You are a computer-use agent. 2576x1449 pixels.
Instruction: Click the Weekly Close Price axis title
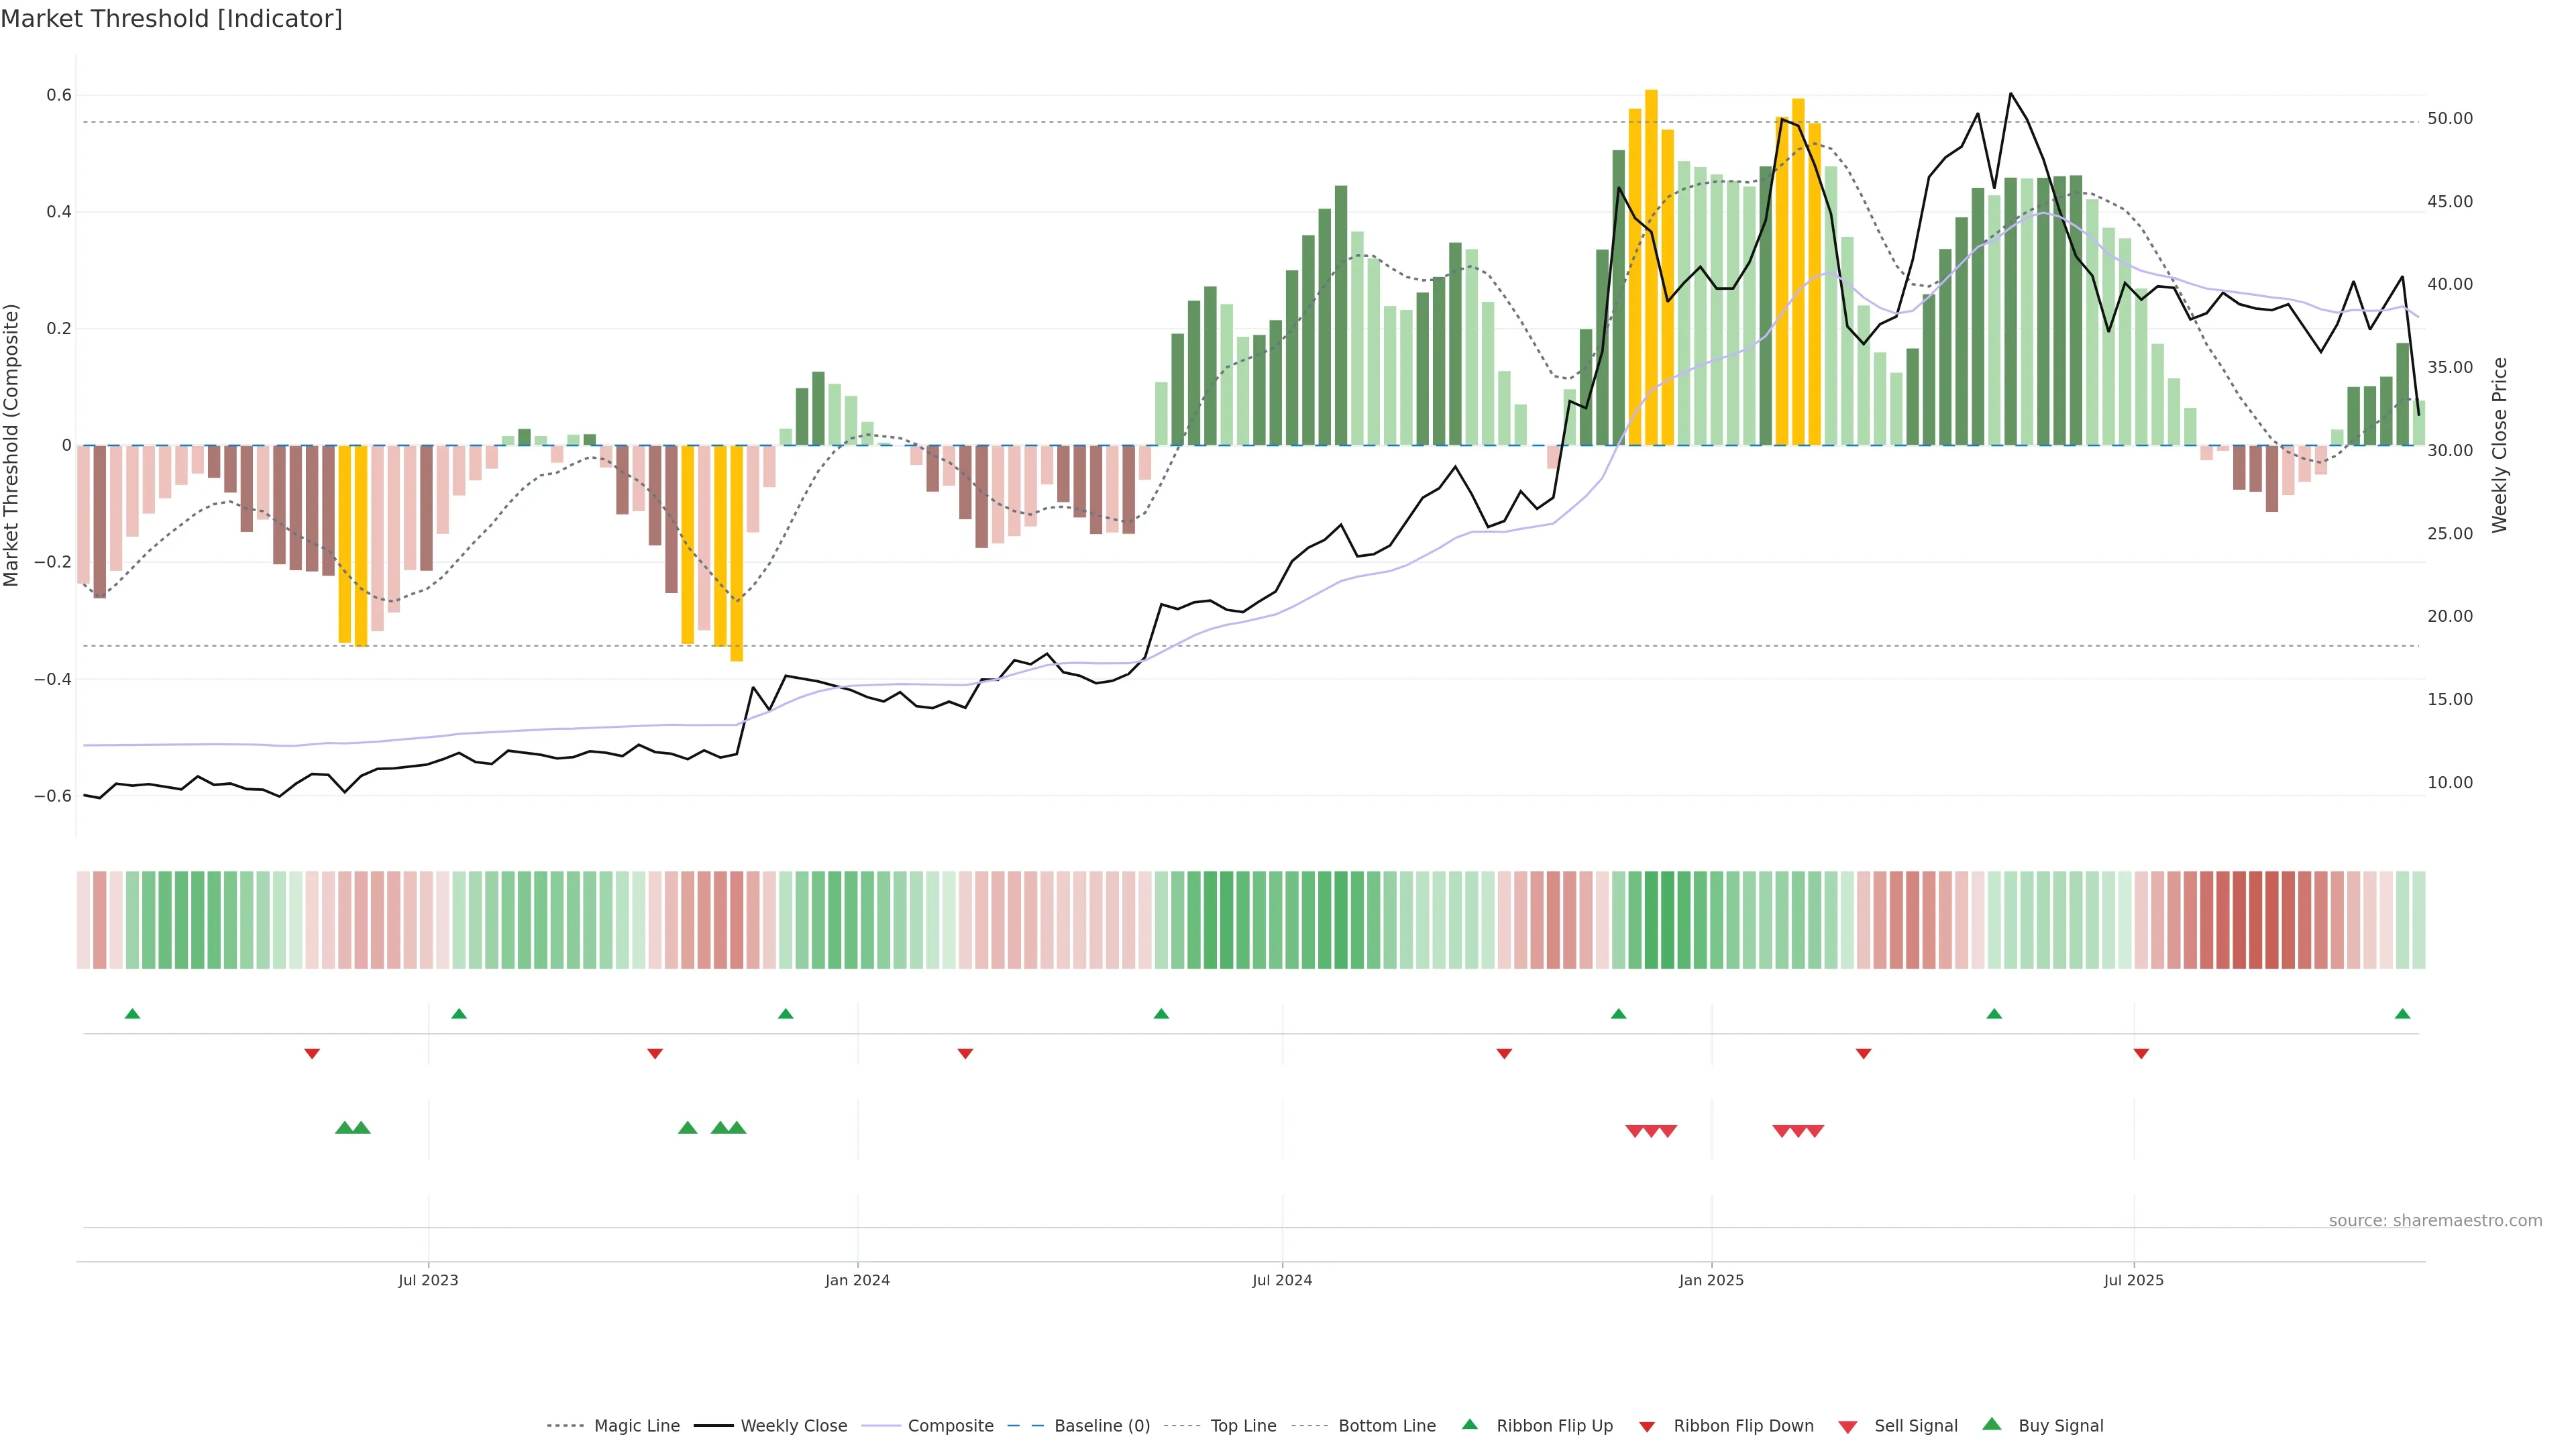(2499, 445)
